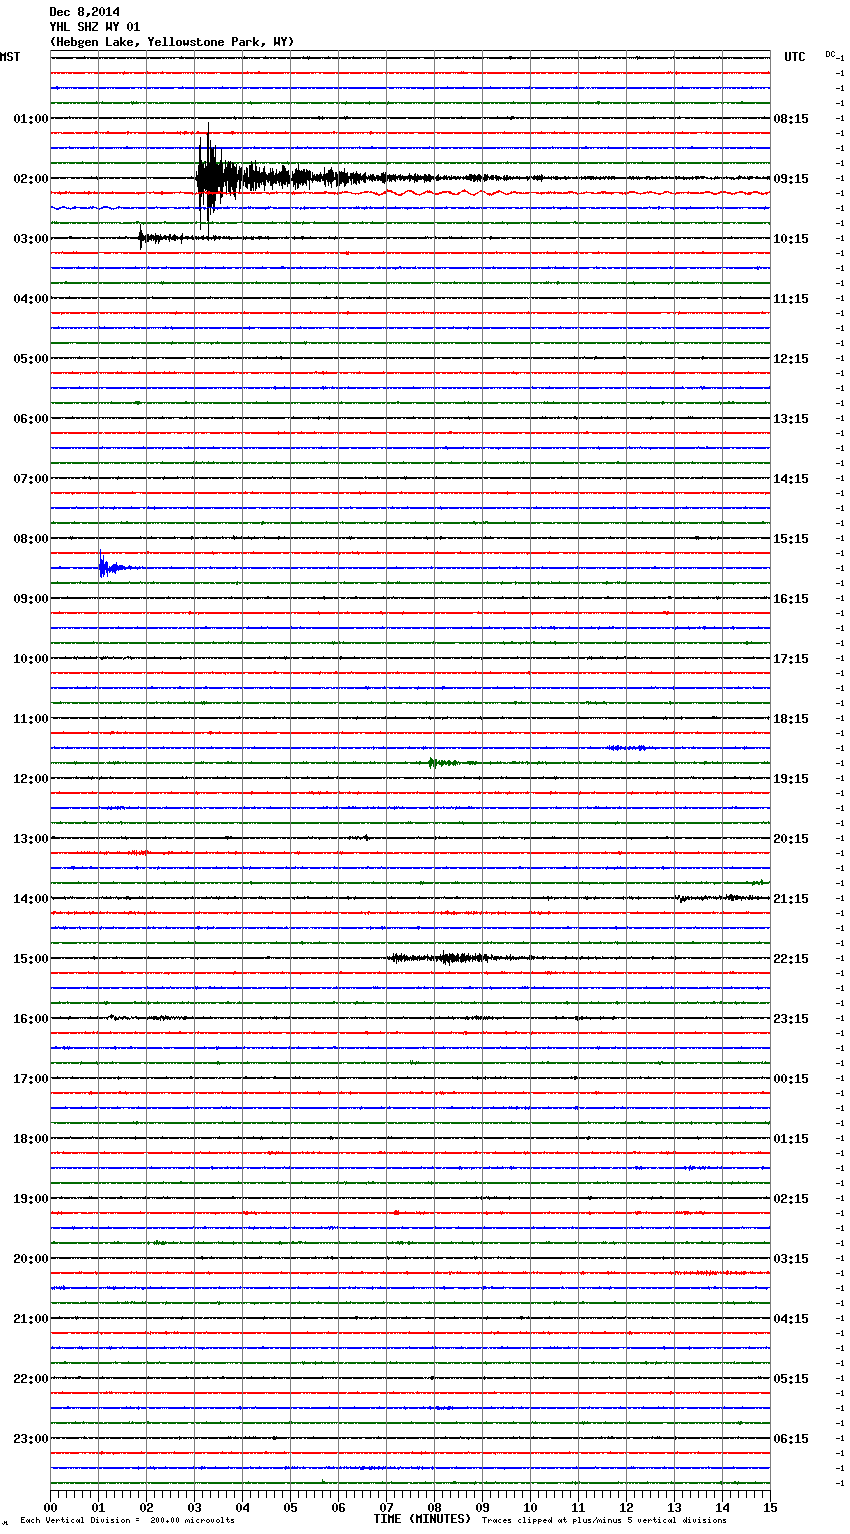Click the 22:15 UTC time label
This screenshot has width=850, height=1534.
pos(791,959)
